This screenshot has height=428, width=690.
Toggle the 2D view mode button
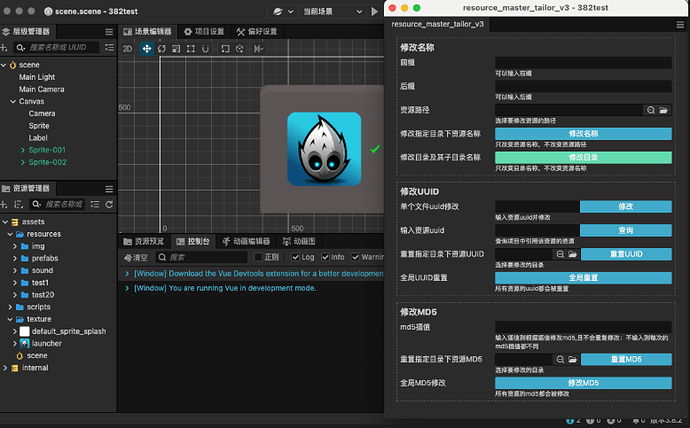tap(128, 49)
